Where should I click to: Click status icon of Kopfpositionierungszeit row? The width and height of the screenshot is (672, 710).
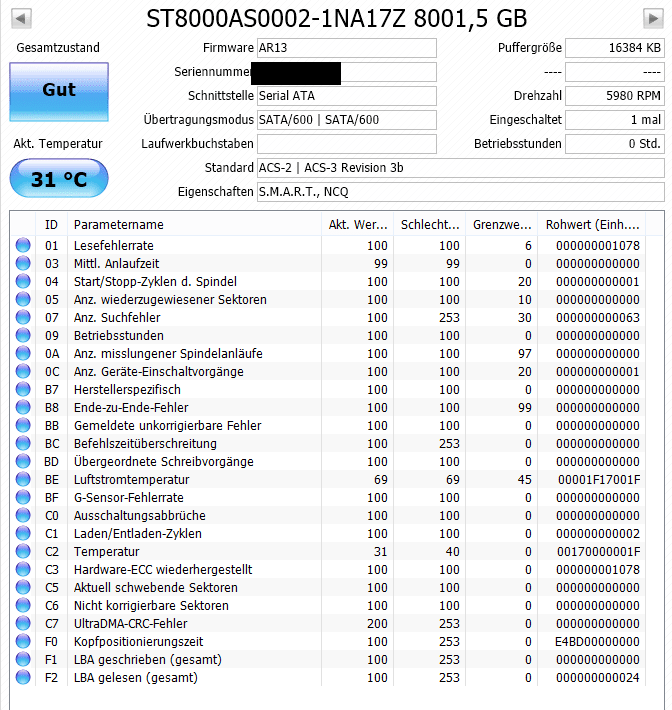[23, 642]
